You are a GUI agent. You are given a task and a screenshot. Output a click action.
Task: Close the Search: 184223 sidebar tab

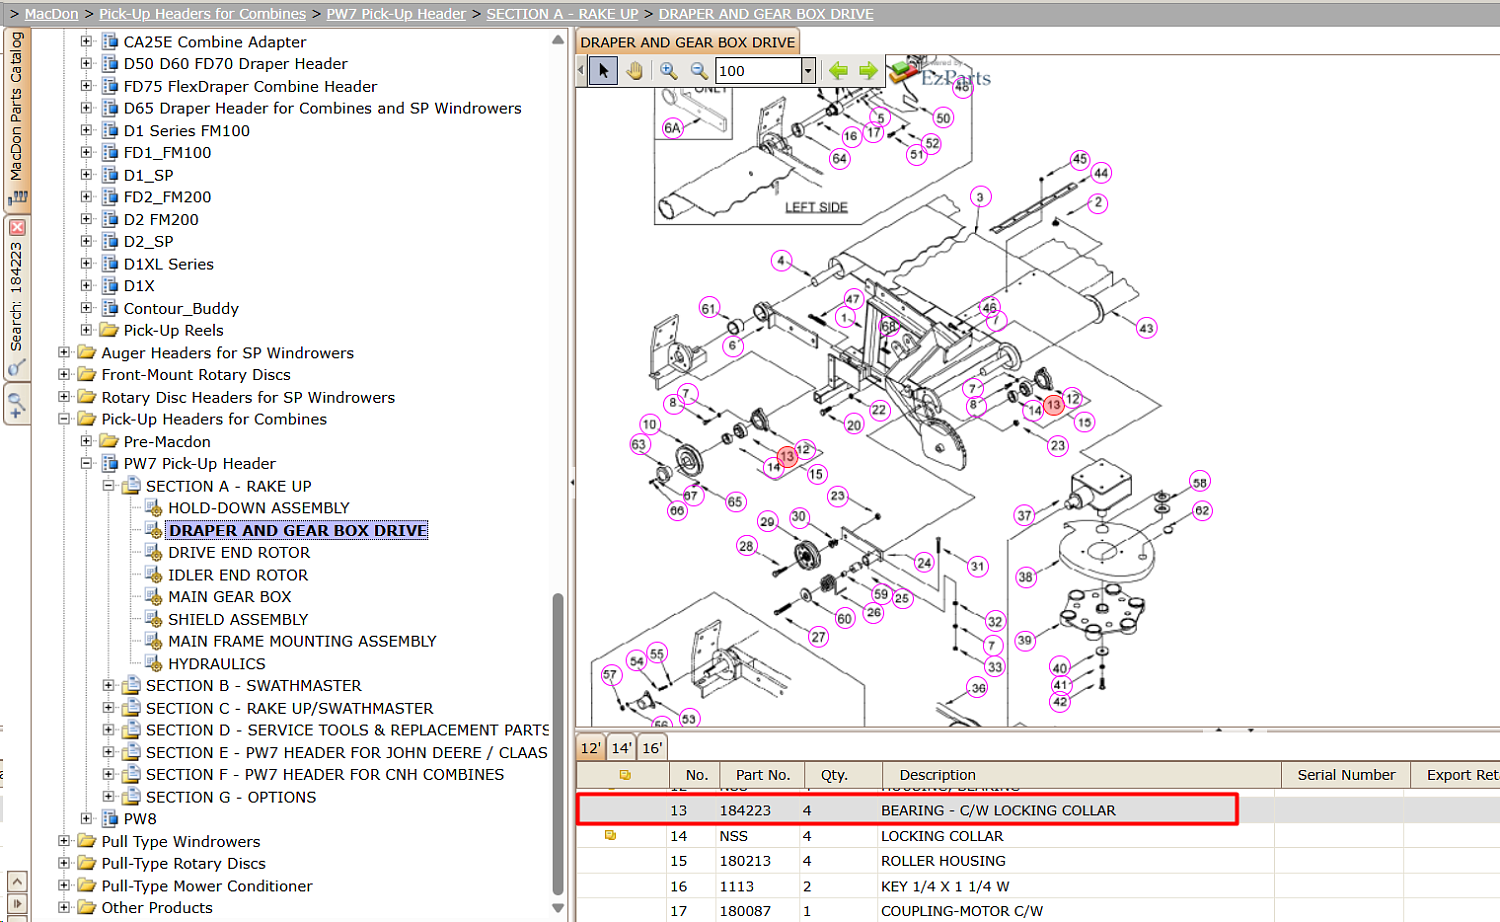(17, 228)
